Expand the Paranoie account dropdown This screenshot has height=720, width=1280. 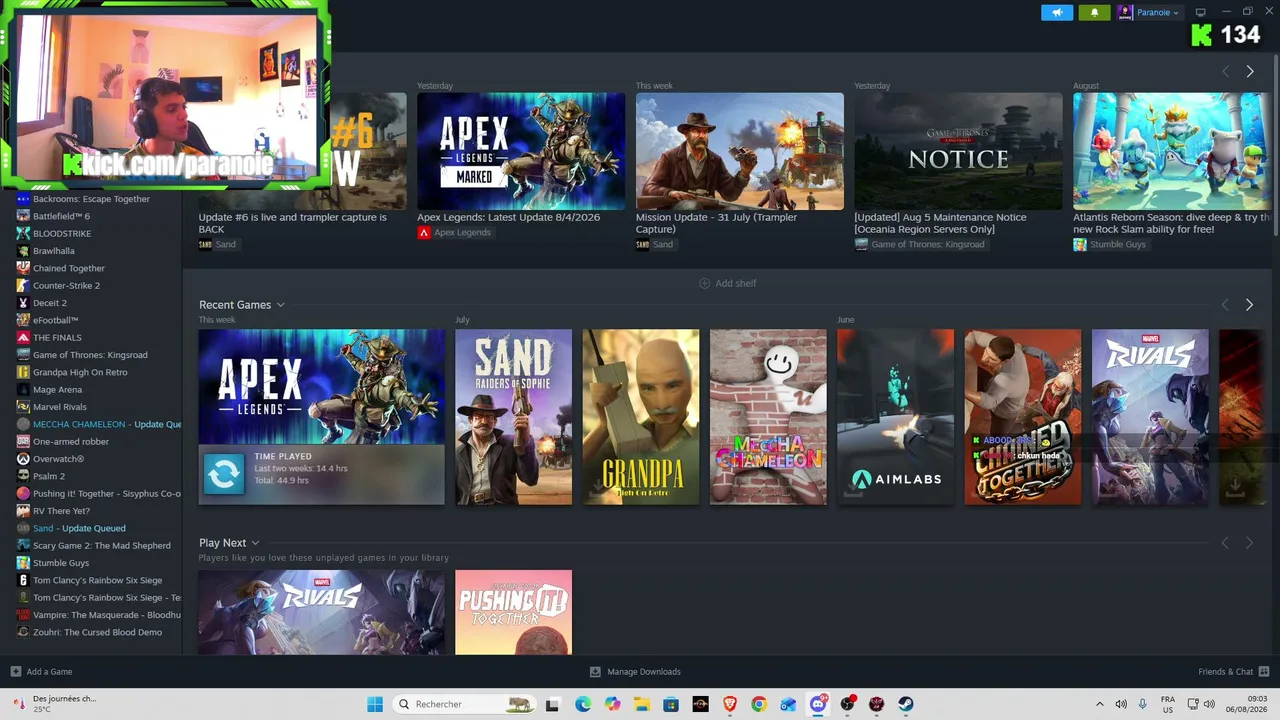tap(1175, 13)
